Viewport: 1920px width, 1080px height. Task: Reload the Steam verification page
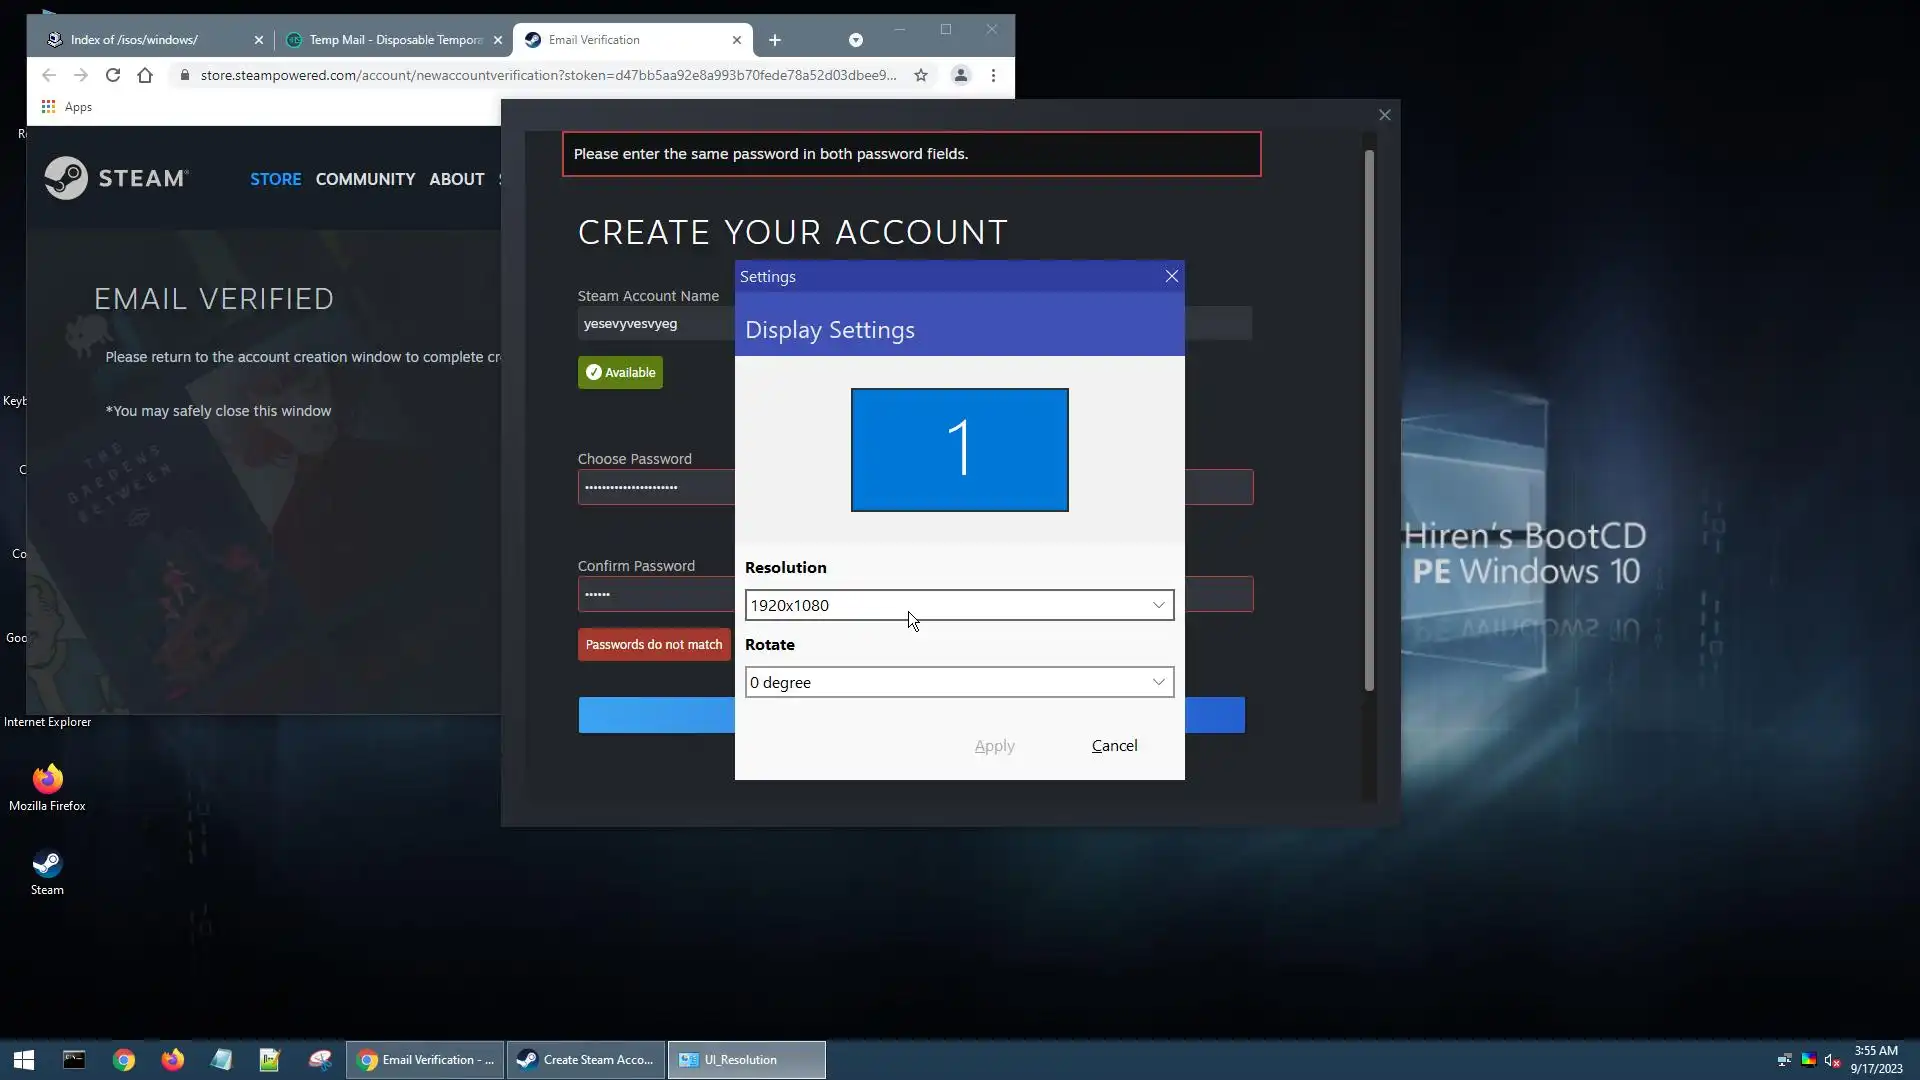(113, 75)
